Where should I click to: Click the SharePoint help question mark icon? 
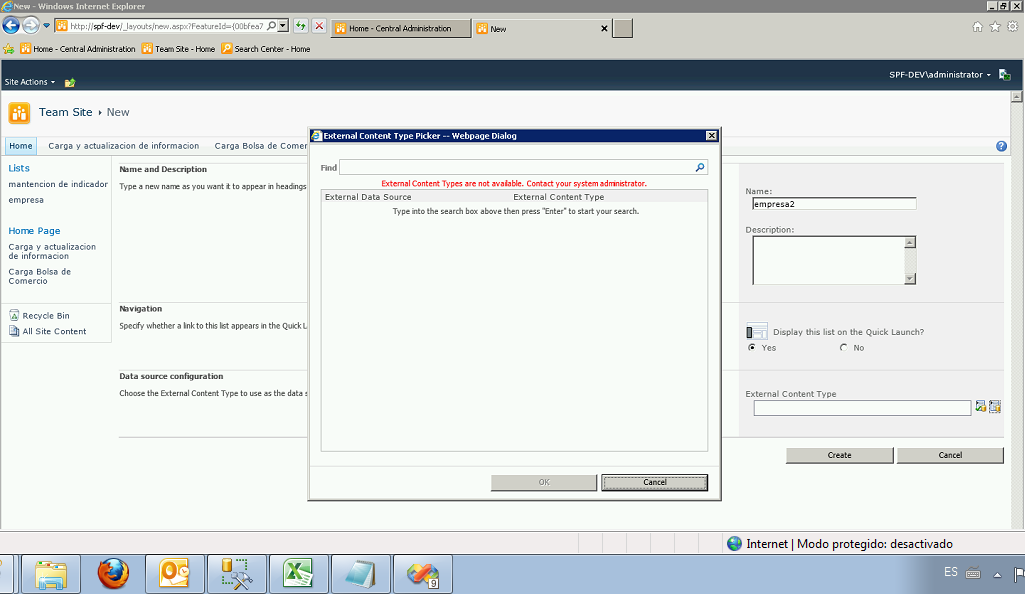(1001, 146)
